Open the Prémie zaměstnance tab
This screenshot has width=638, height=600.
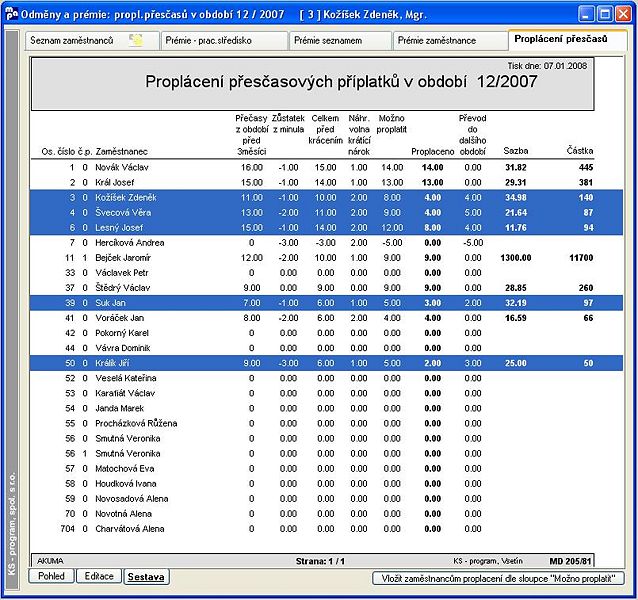coord(450,41)
